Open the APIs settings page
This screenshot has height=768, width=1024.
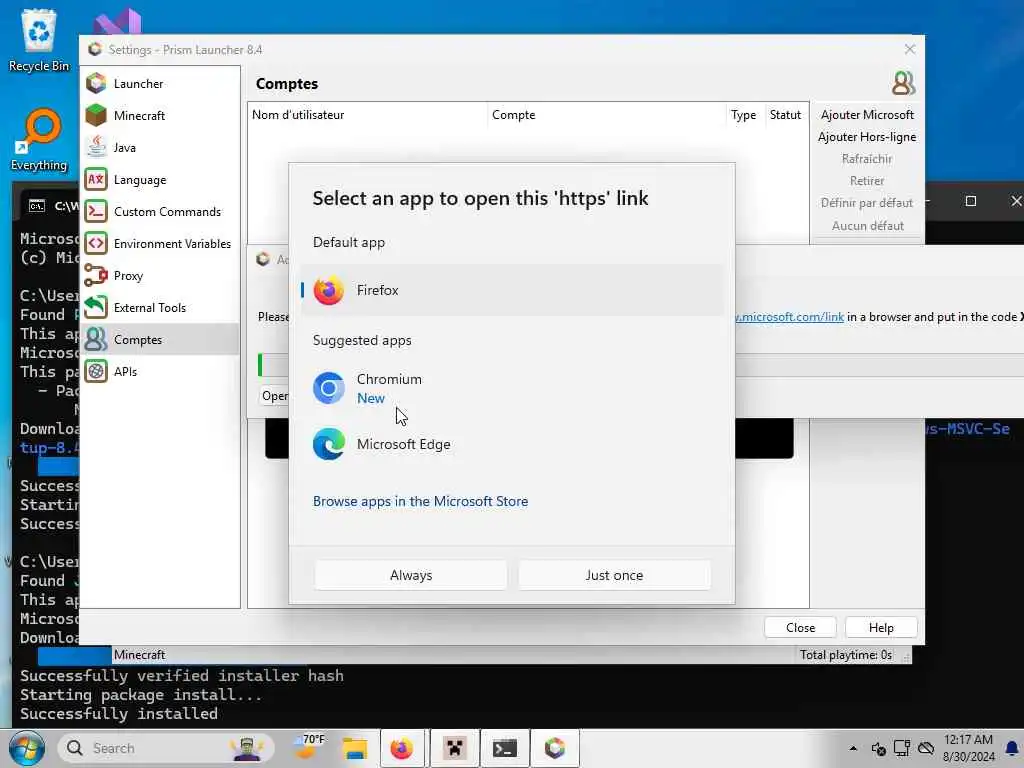point(159,372)
